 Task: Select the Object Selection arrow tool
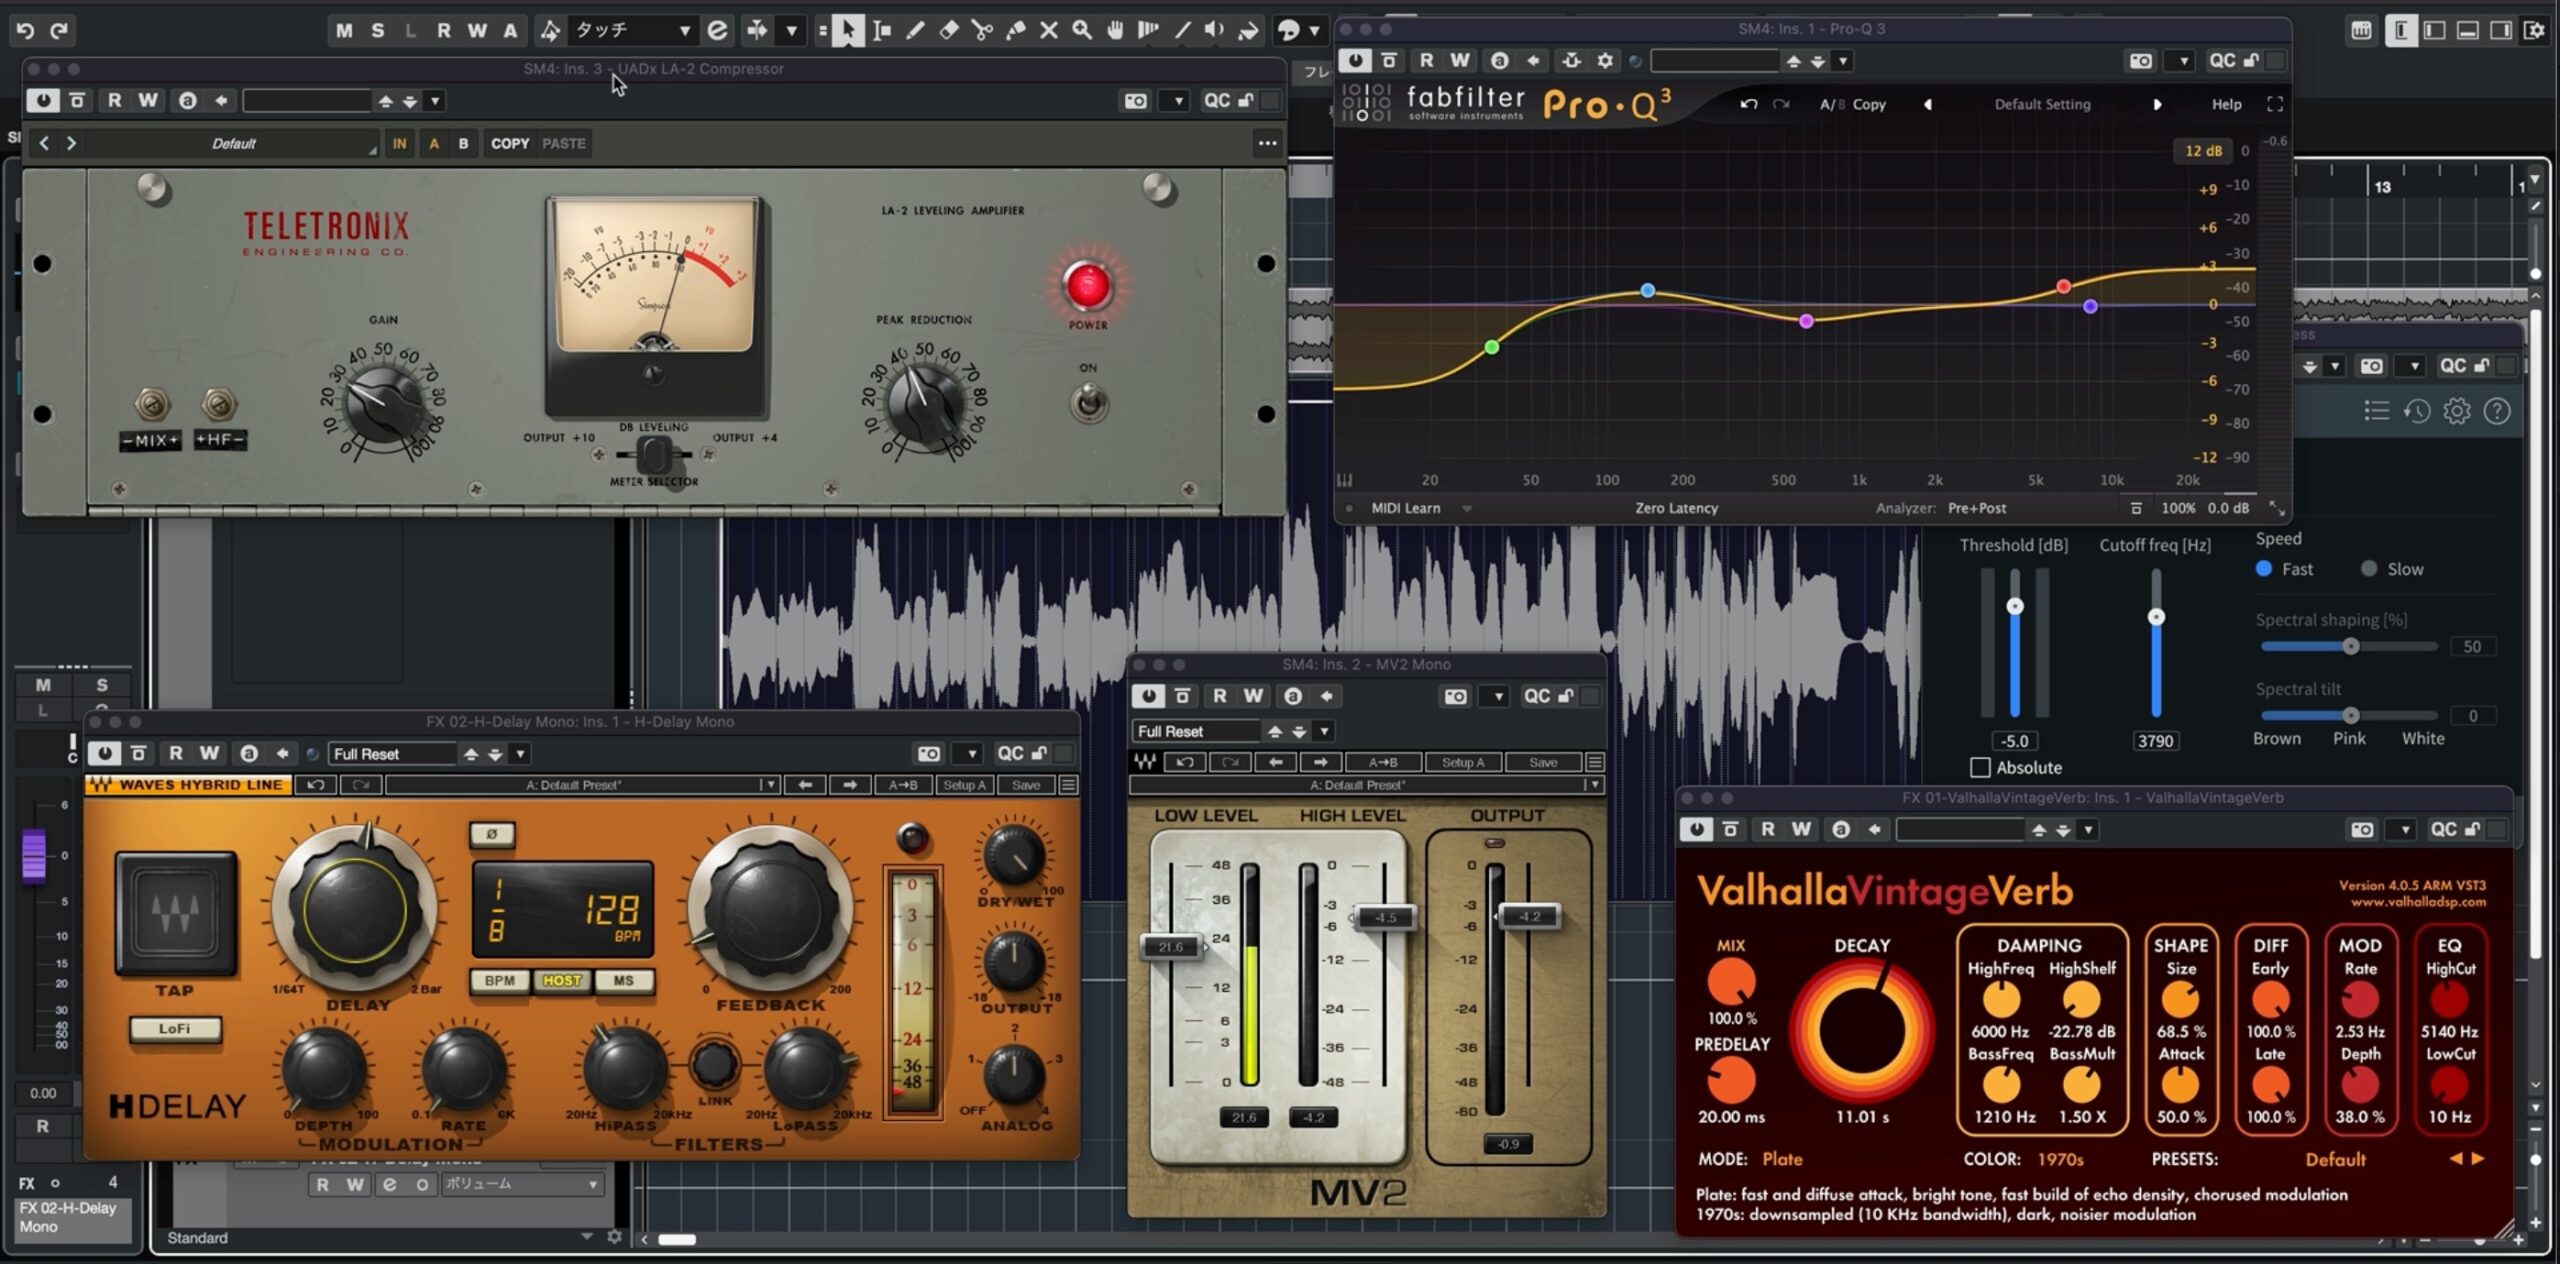[848, 30]
